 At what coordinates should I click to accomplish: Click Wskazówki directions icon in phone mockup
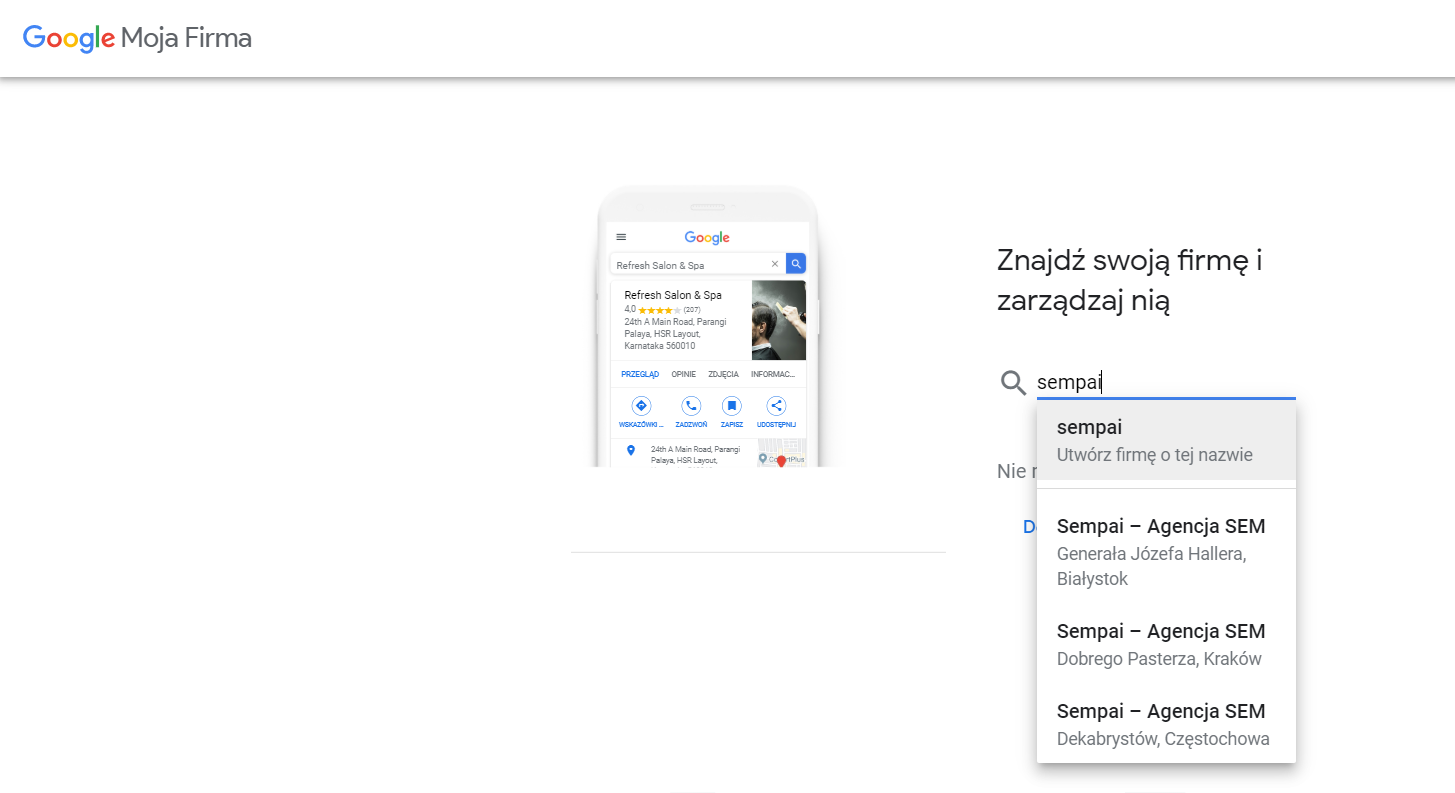point(641,406)
